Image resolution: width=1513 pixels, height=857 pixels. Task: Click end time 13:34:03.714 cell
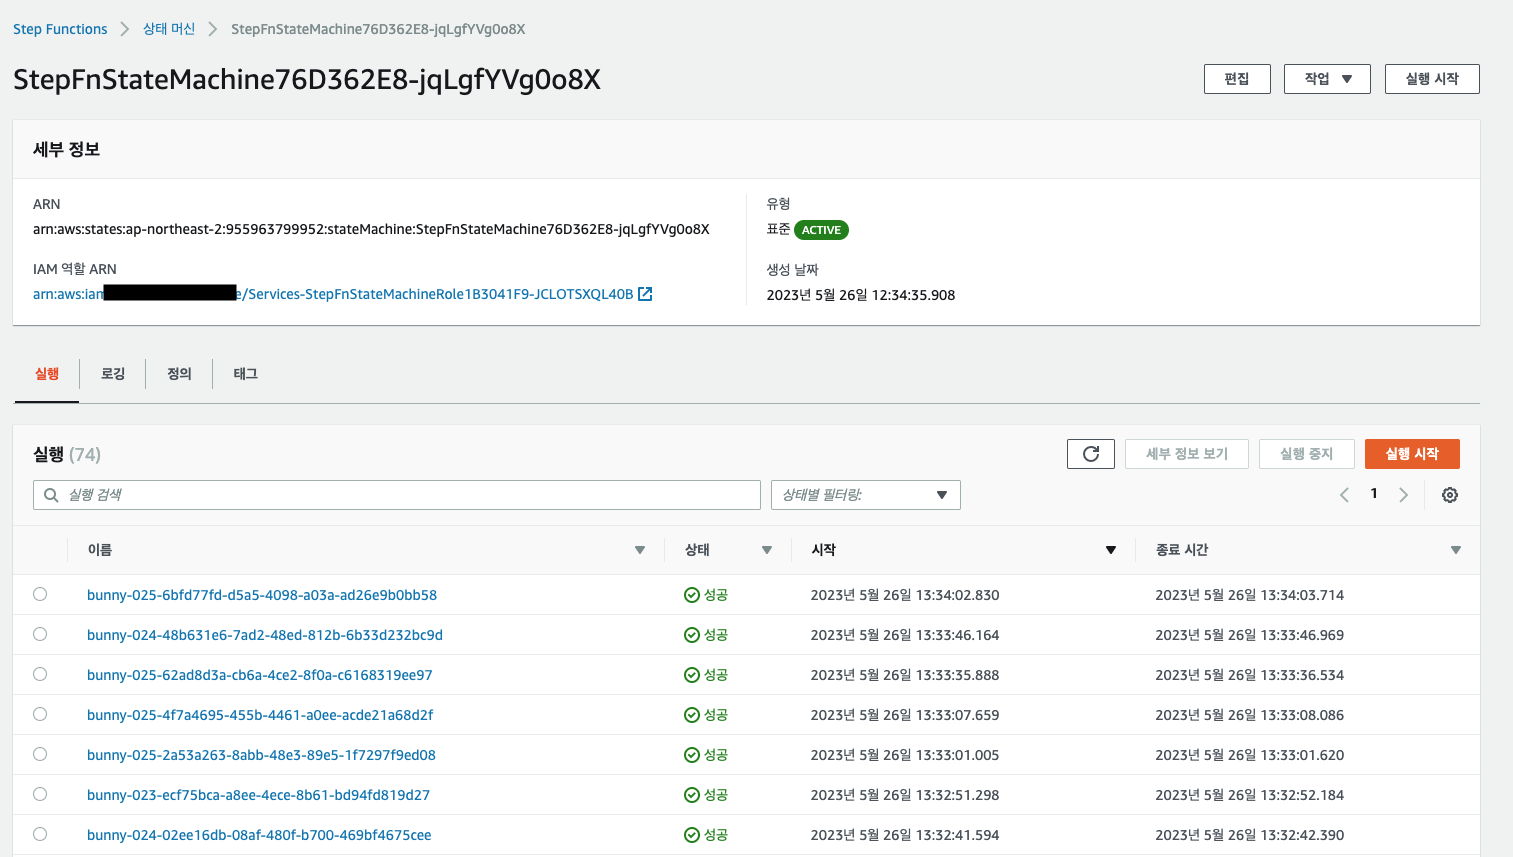1250,595
